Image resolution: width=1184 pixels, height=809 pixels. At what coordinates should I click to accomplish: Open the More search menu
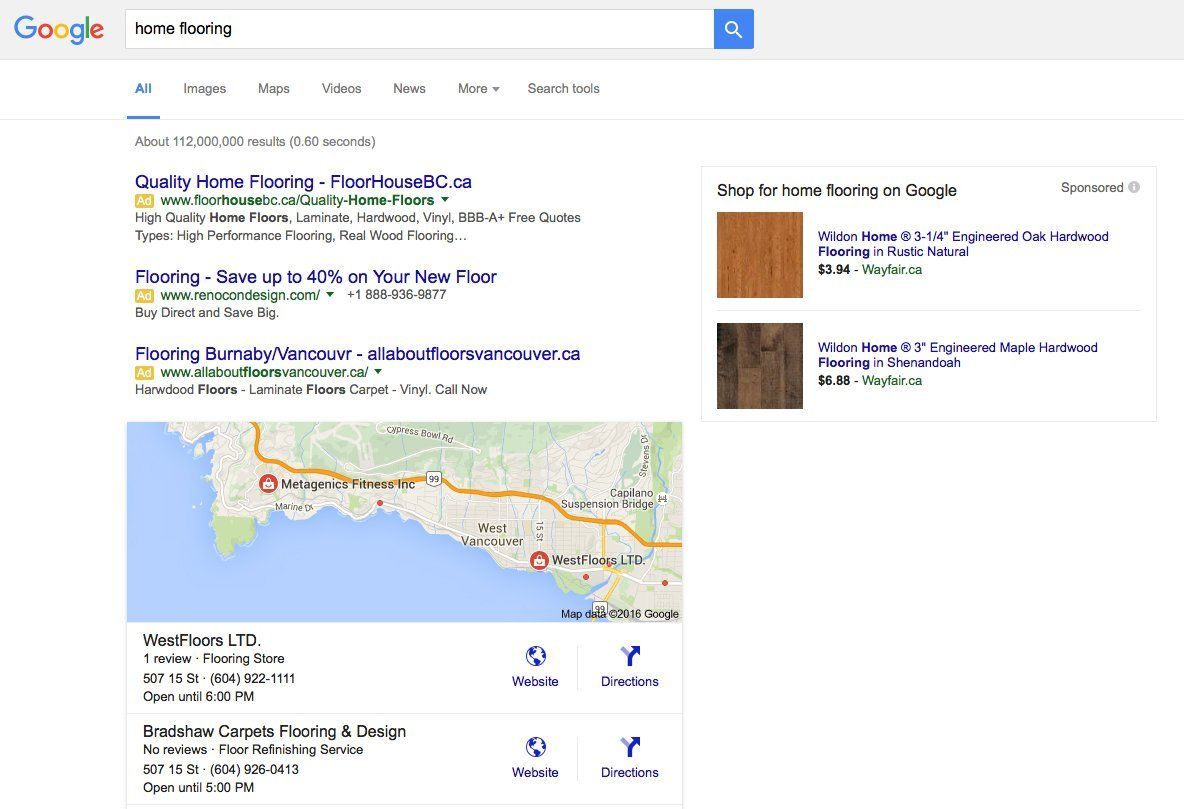[478, 88]
